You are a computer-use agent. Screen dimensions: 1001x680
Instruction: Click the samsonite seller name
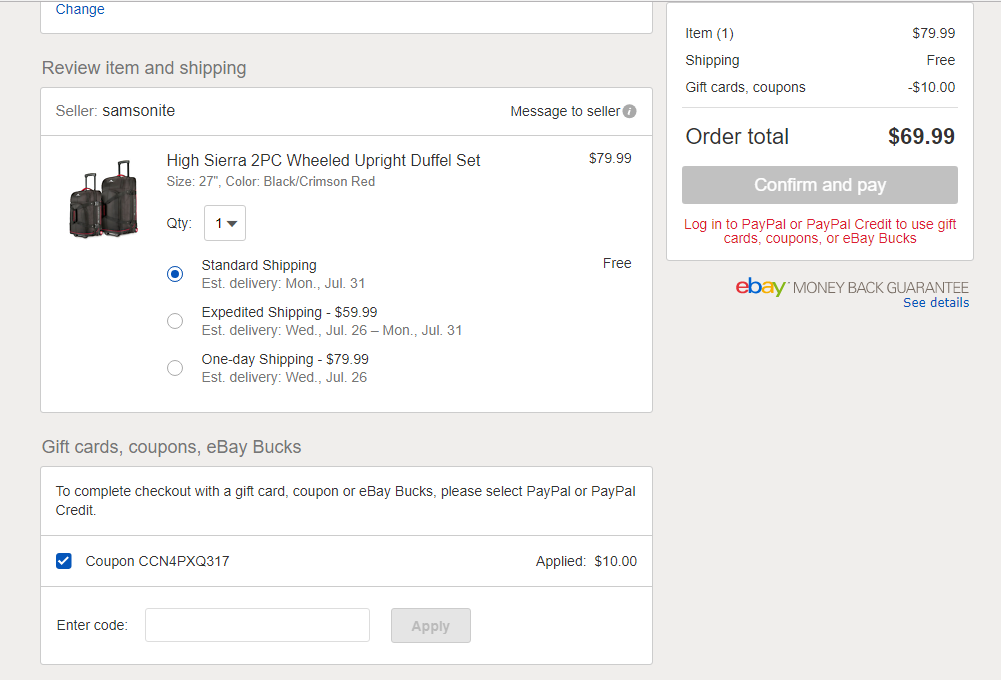click(x=138, y=111)
